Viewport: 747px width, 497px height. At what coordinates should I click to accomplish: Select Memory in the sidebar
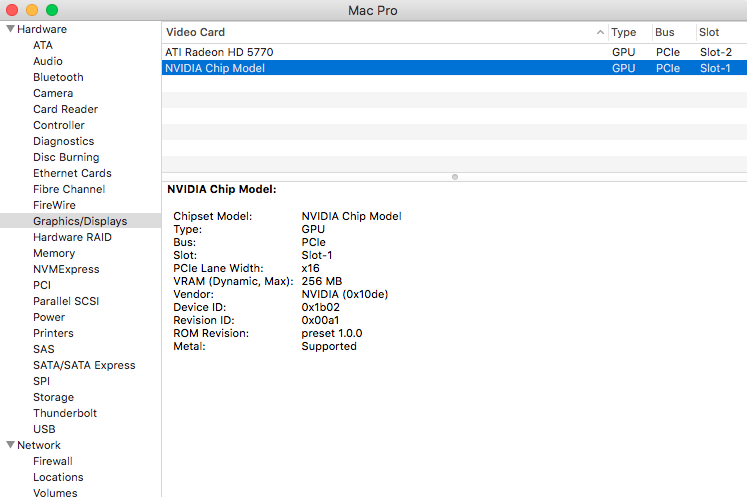(x=54, y=254)
